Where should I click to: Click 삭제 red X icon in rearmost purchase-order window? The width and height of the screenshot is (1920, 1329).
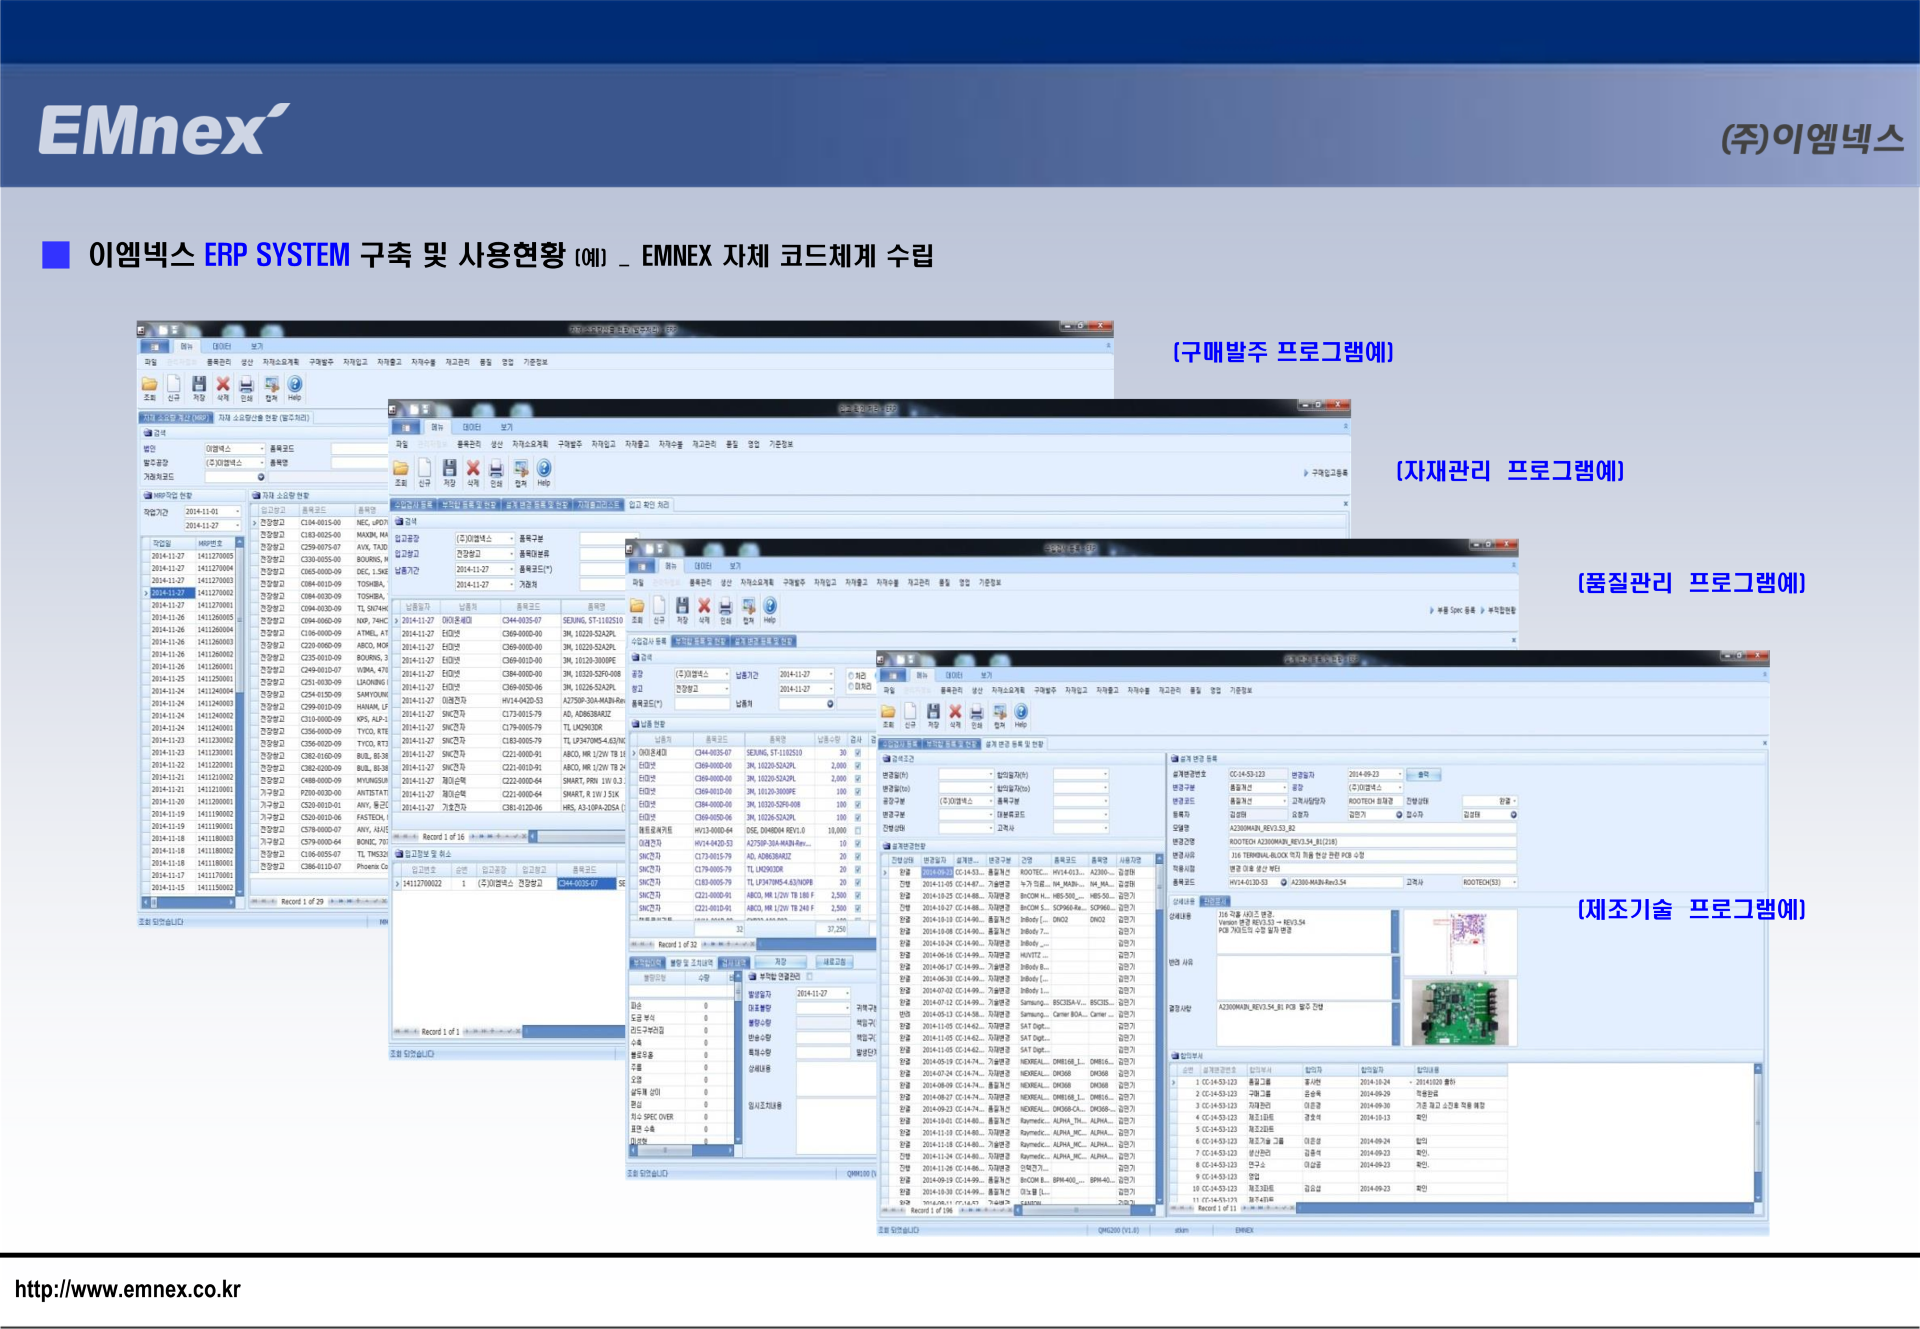[x=223, y=384]
